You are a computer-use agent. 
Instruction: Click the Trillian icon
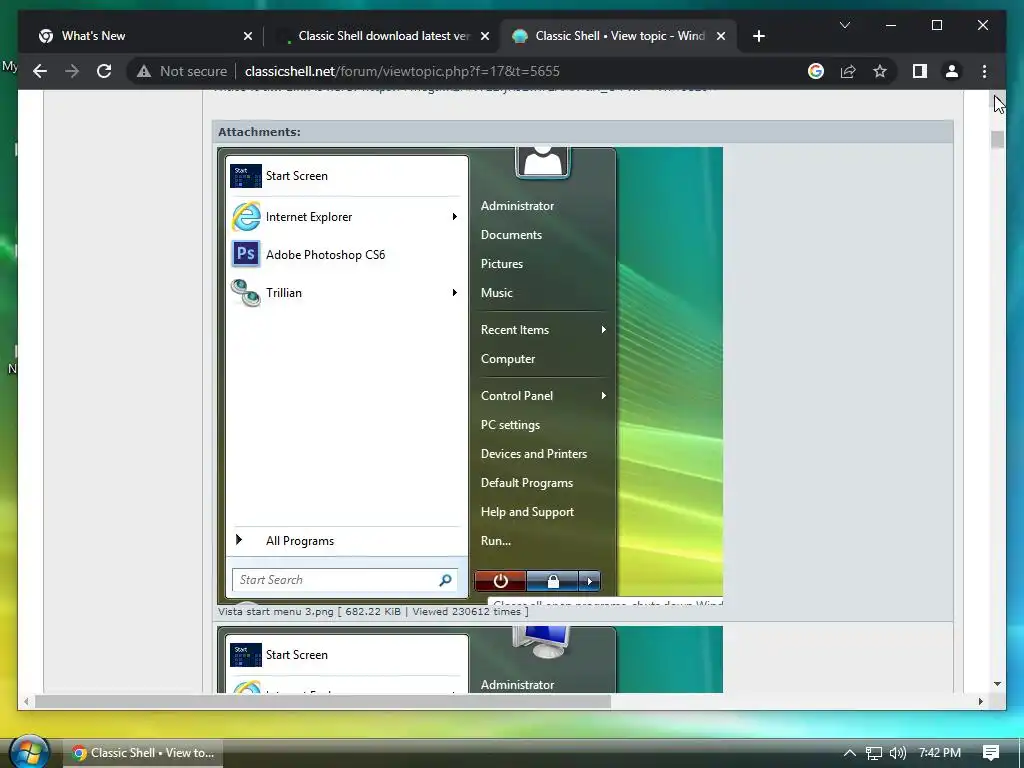pos(246,293)
